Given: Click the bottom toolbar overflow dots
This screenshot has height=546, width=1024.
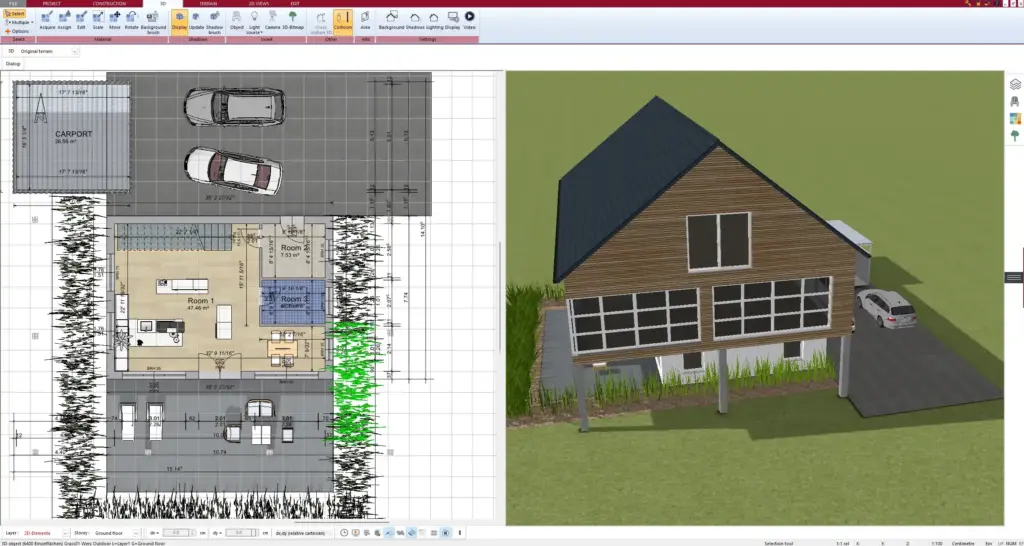Looking at the screenshot, I should (460, 533).
